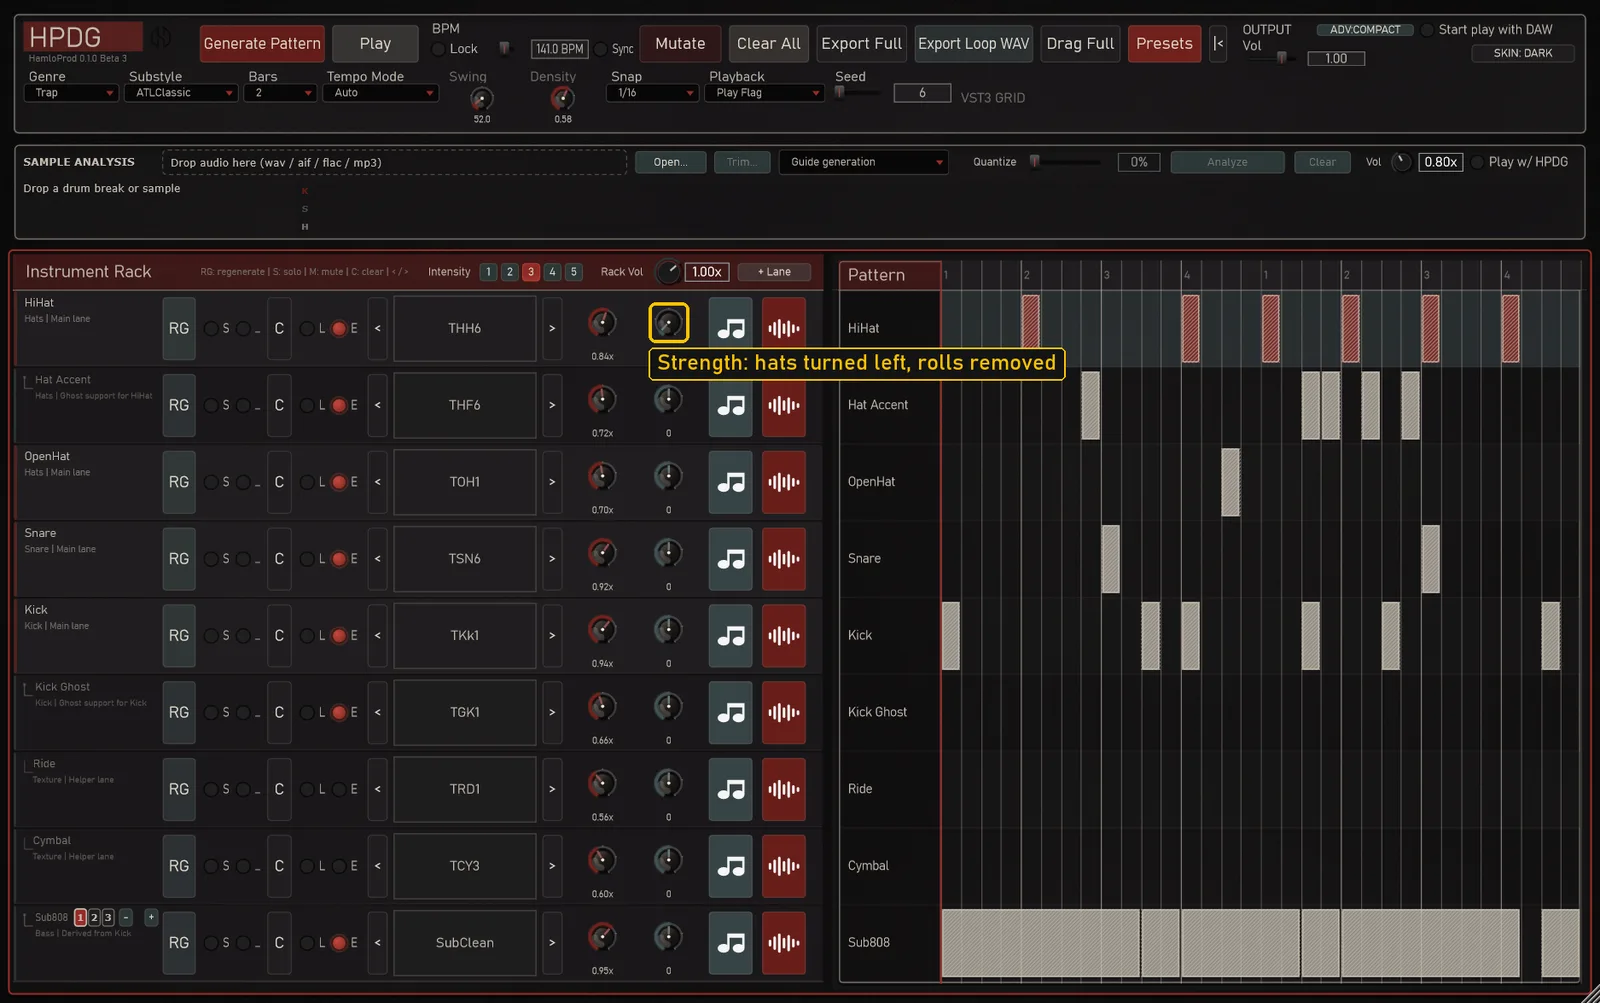Viewport: 1600px width, 1003px height.
Task: Click the Sub808 lane's waveform icon
Action: pyautogui.click(x=784, y=943)
